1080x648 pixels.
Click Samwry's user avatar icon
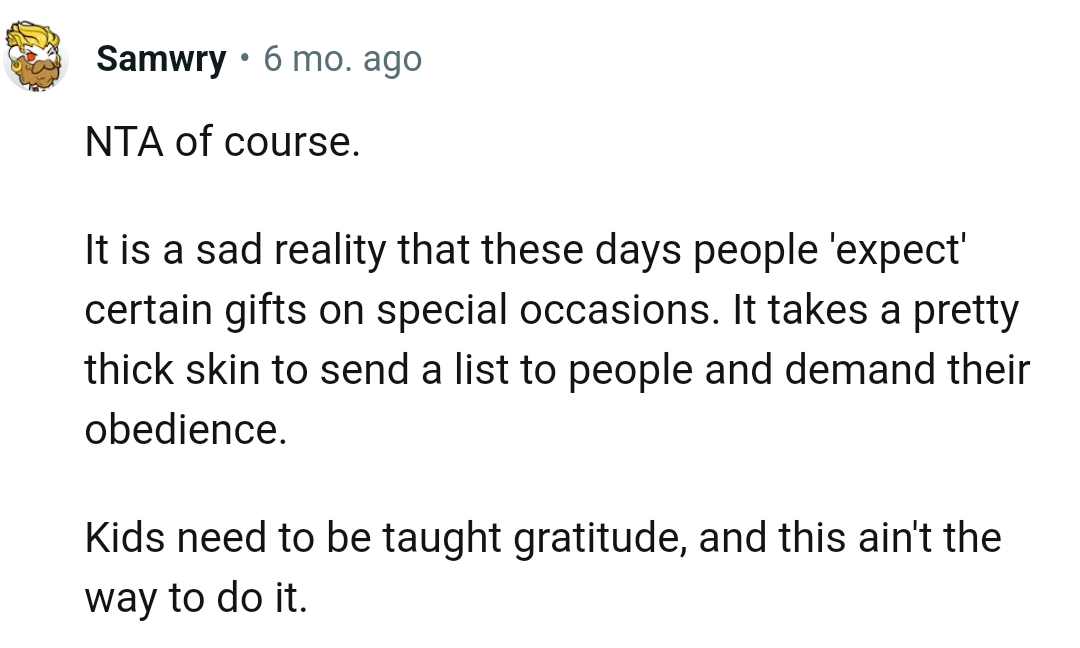[x=36, y=59]
